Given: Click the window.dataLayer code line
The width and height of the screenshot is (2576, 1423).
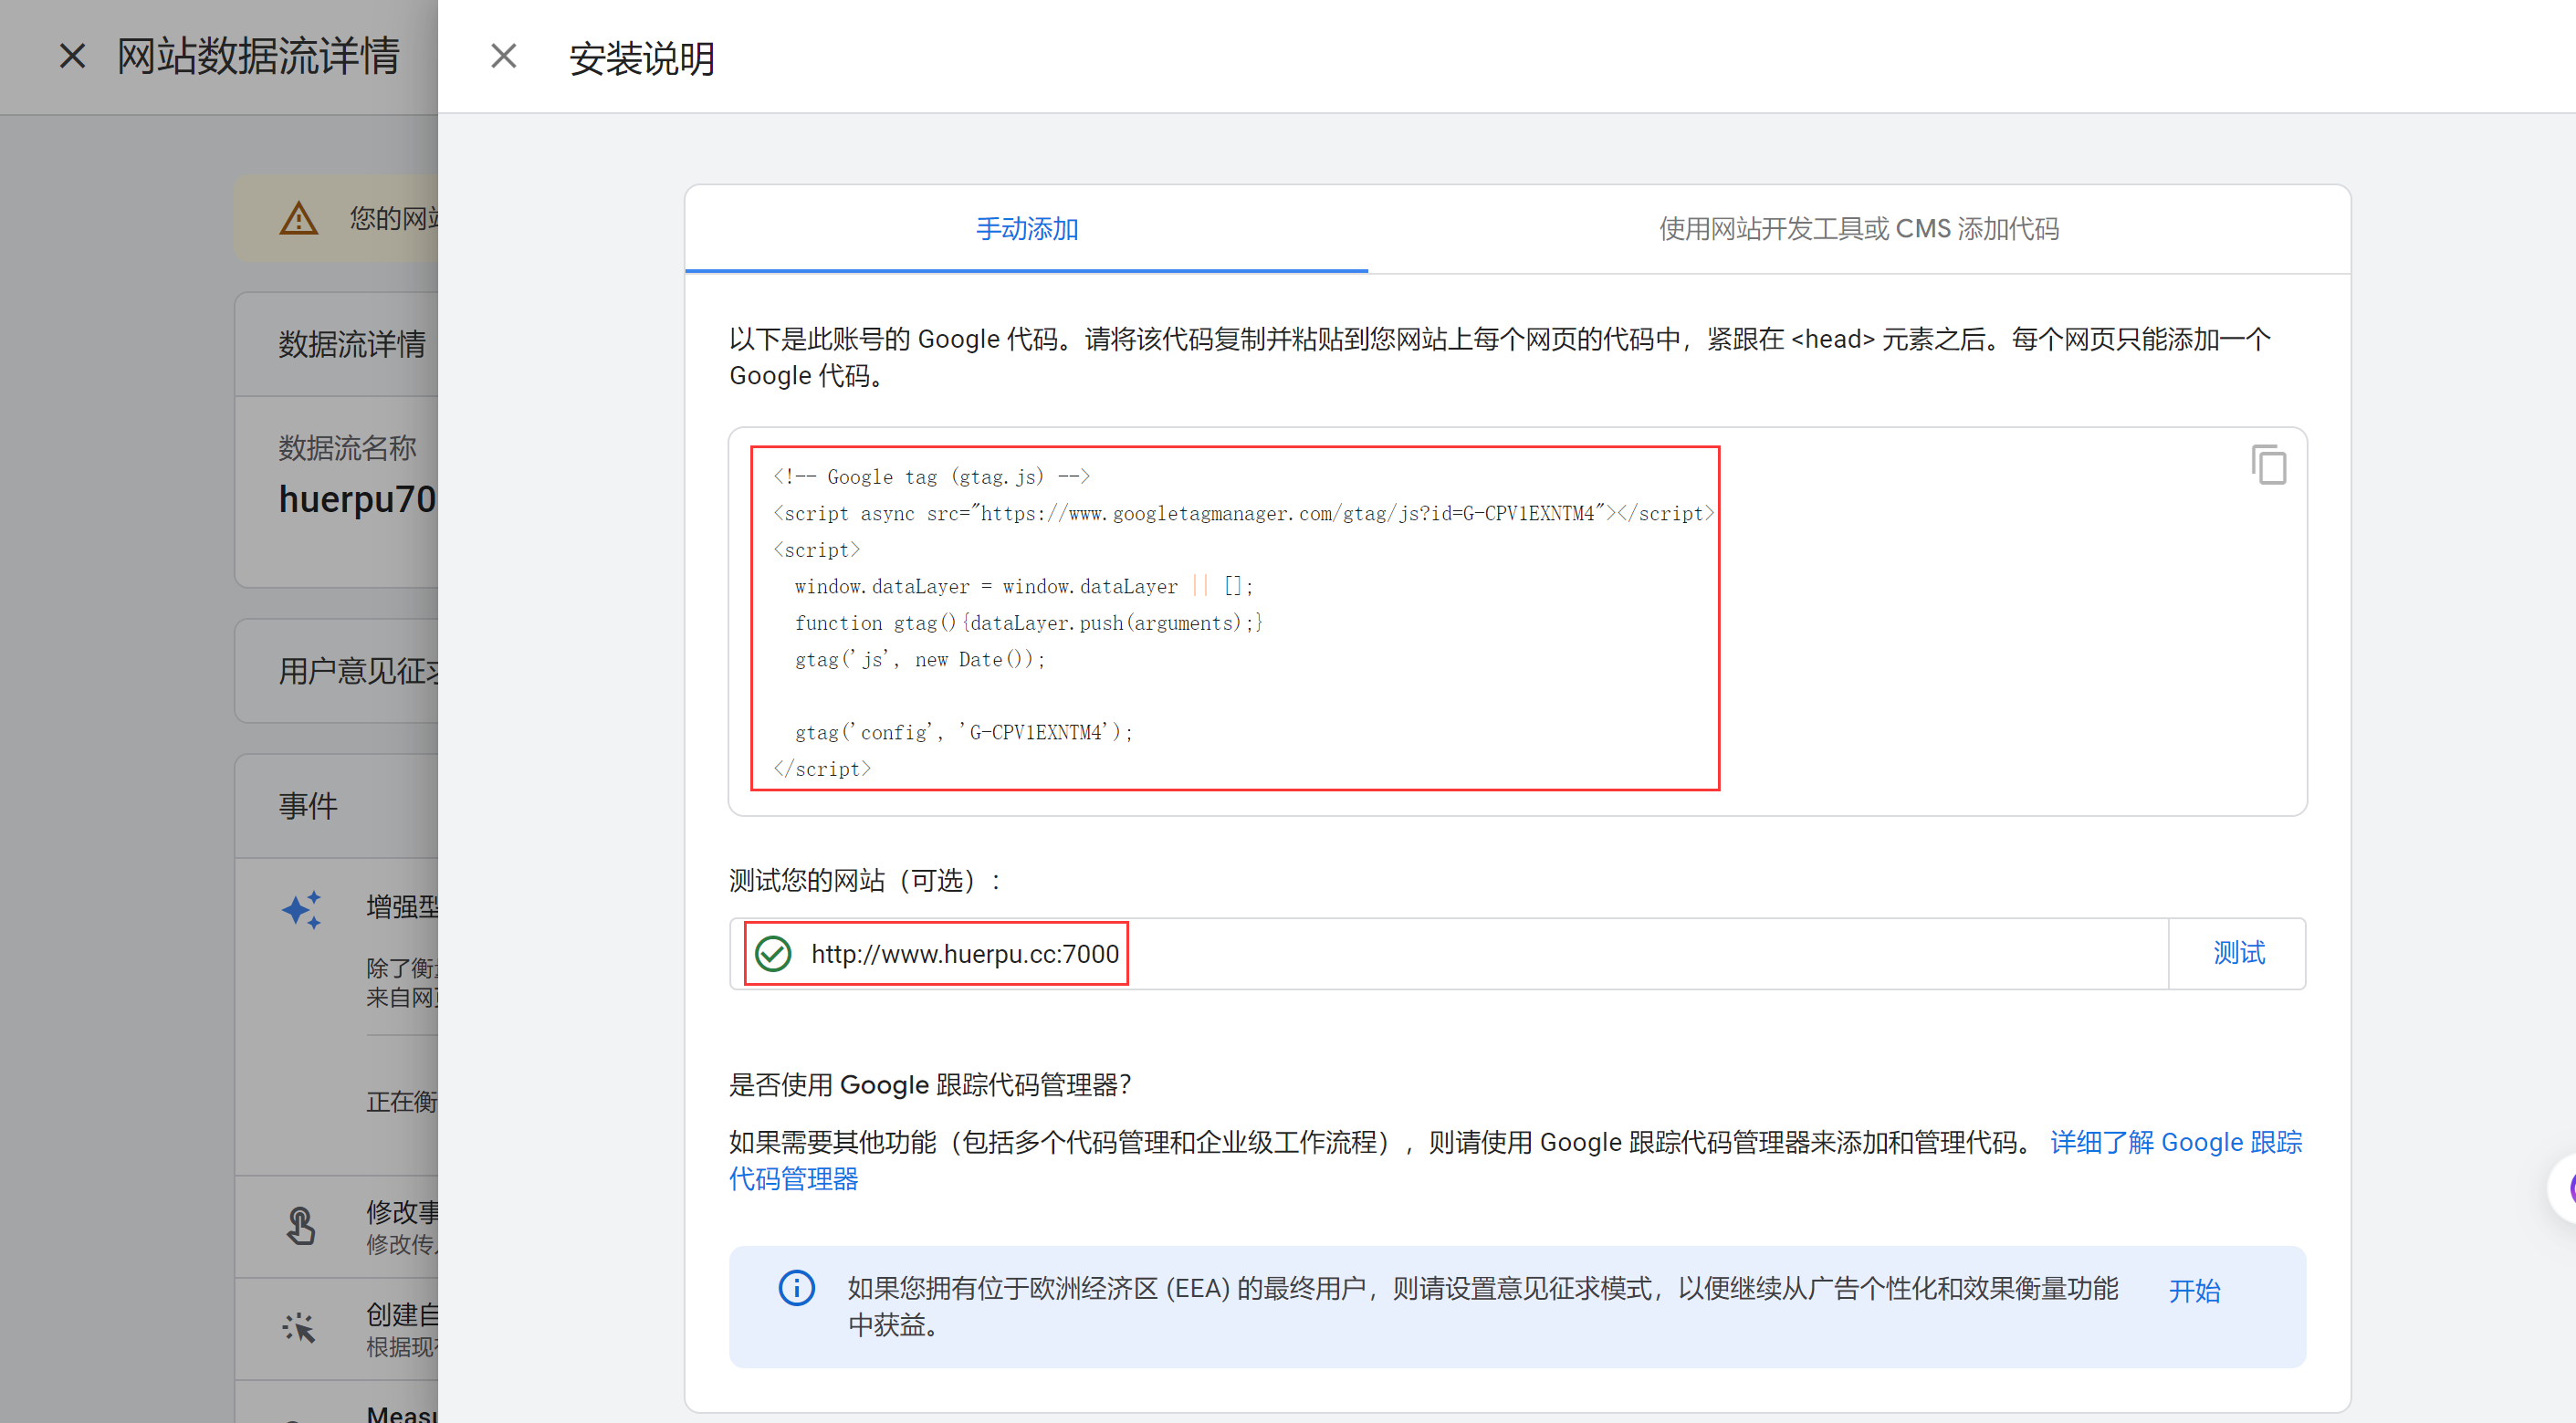Looking at the screenshot, I should pyautogui.click(x=1023, y=586).
